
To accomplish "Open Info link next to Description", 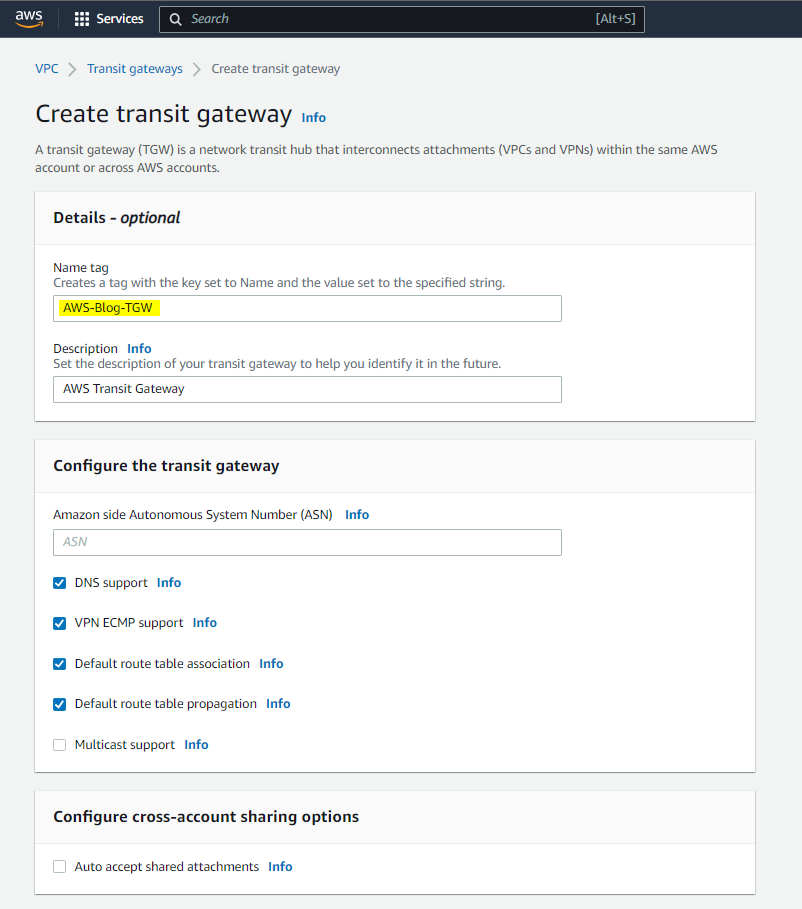I will point(139,349).
